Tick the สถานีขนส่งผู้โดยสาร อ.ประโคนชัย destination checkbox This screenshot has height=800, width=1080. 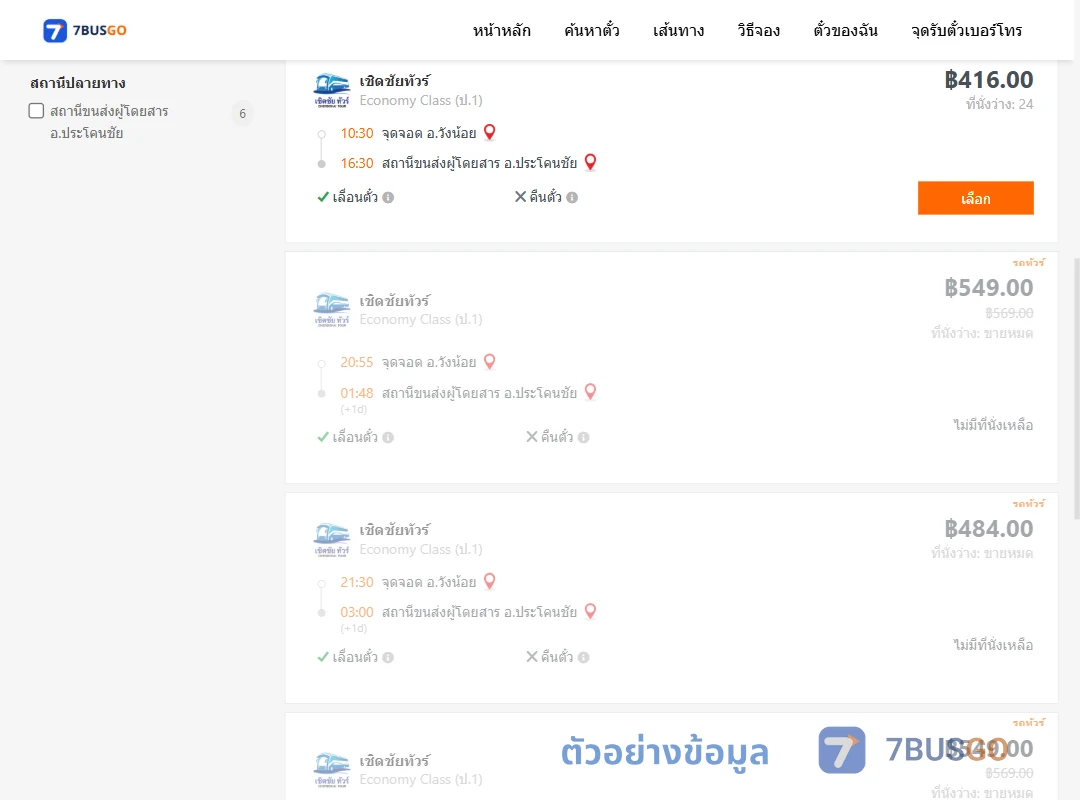coord(37,111)
